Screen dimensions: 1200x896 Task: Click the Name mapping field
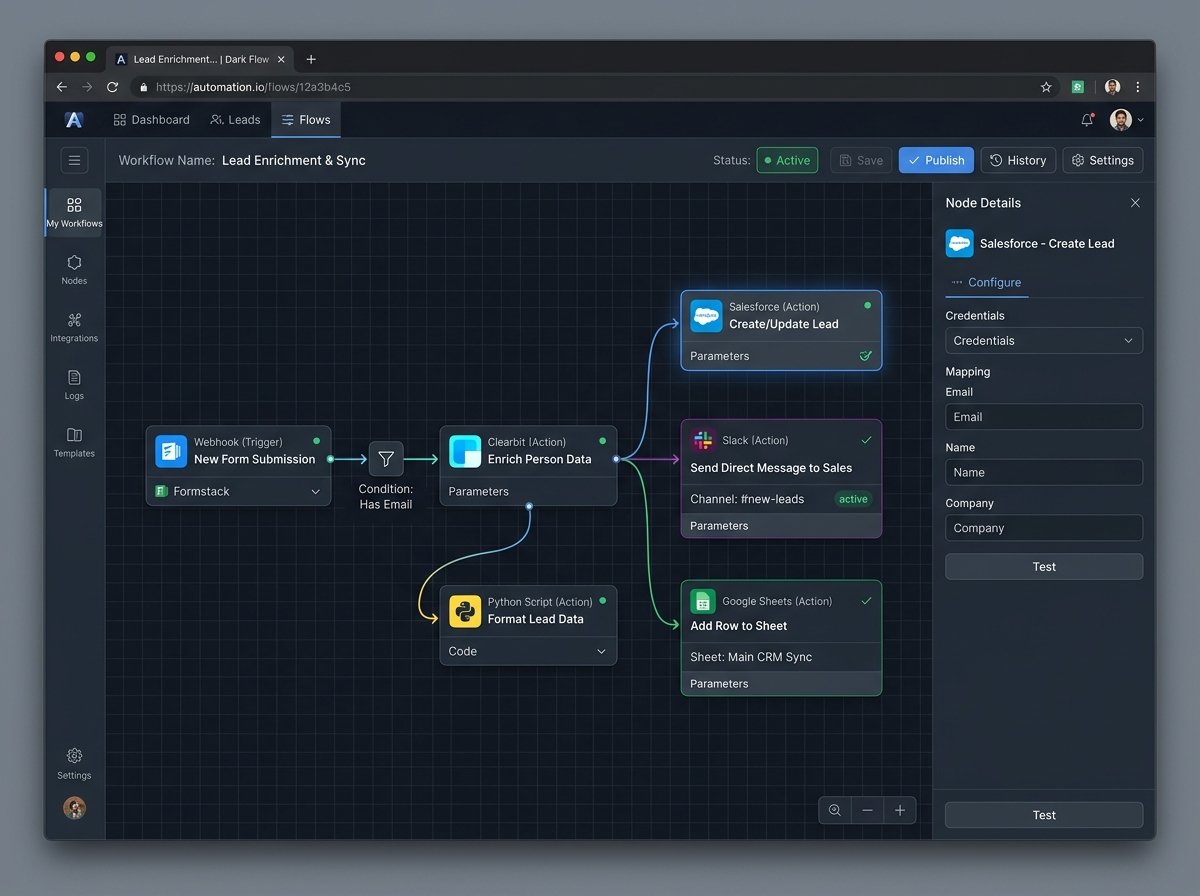tap(1044, 472)
